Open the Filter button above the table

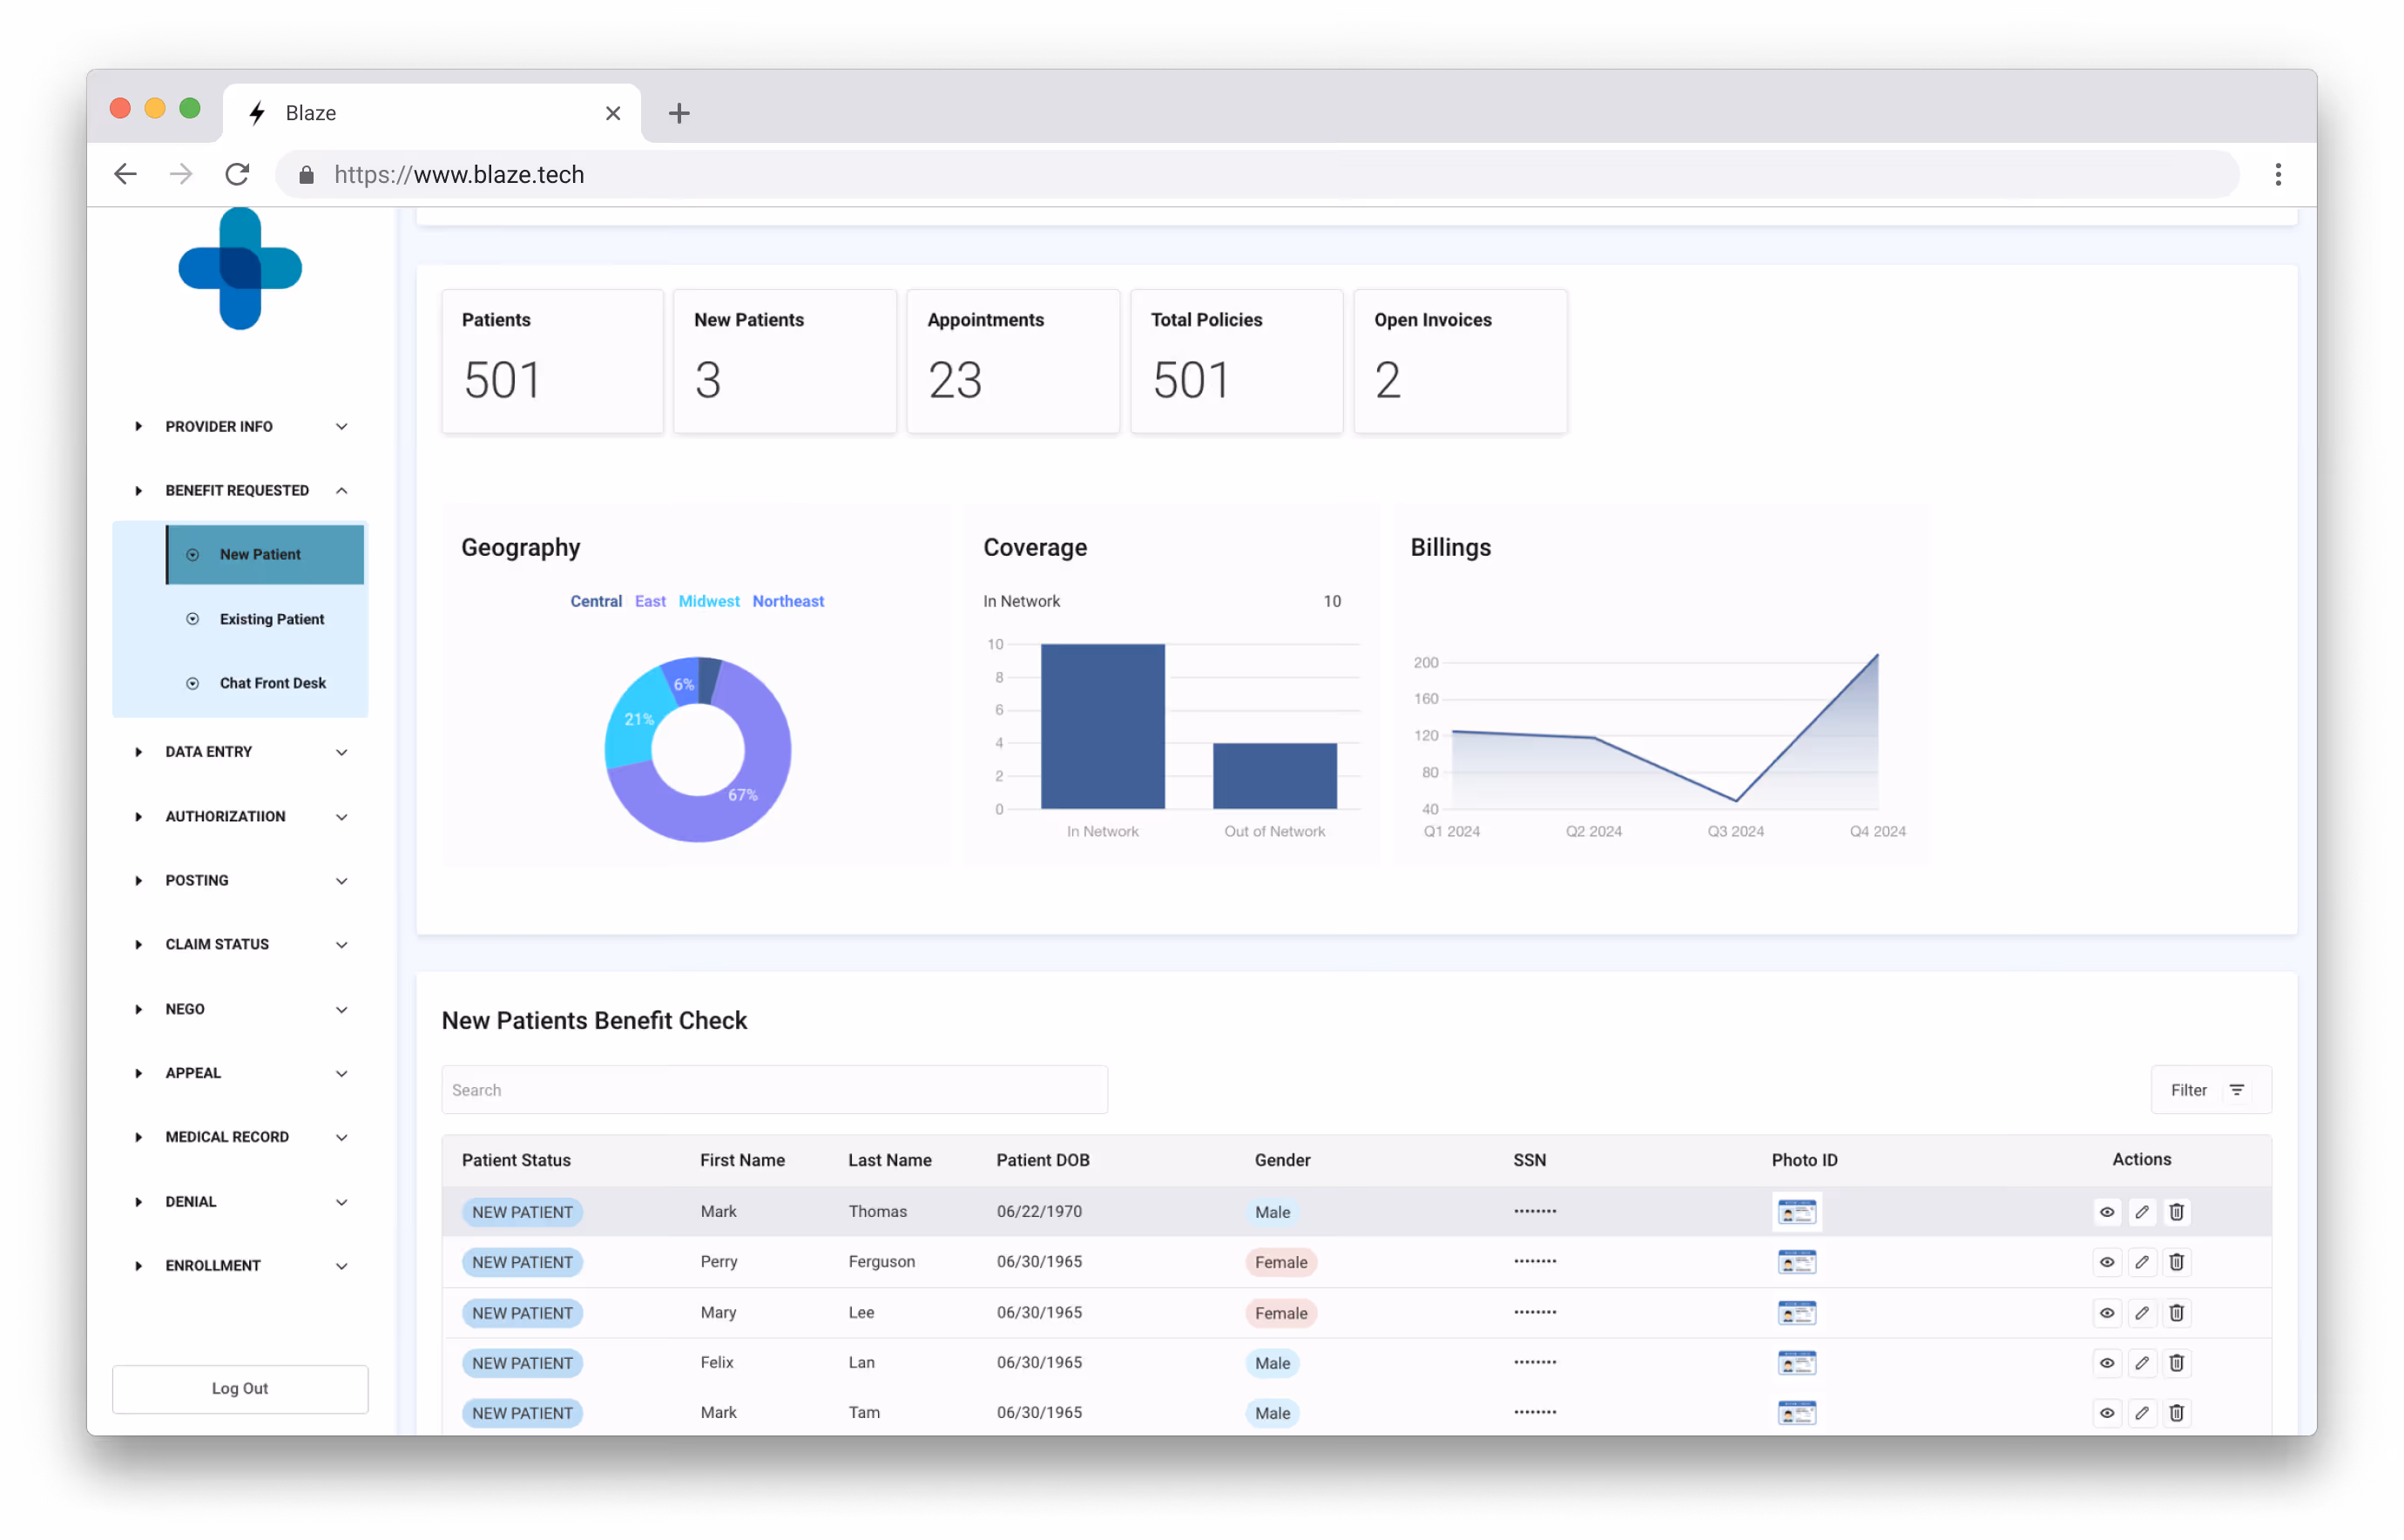2210,1090
